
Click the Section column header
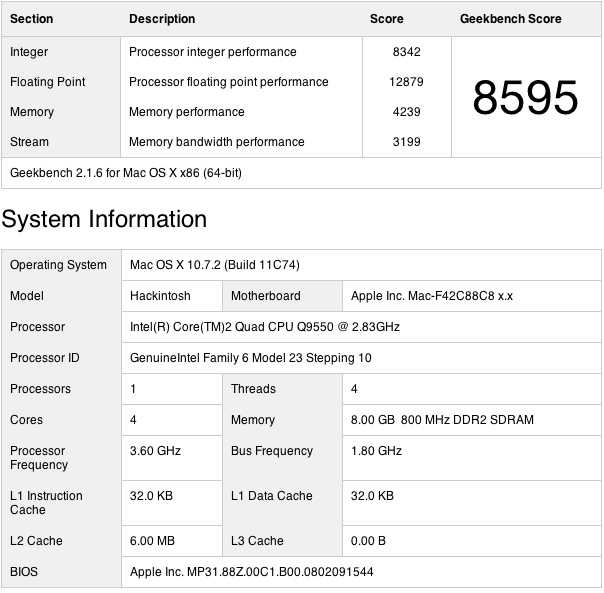(x=31, y=19)
